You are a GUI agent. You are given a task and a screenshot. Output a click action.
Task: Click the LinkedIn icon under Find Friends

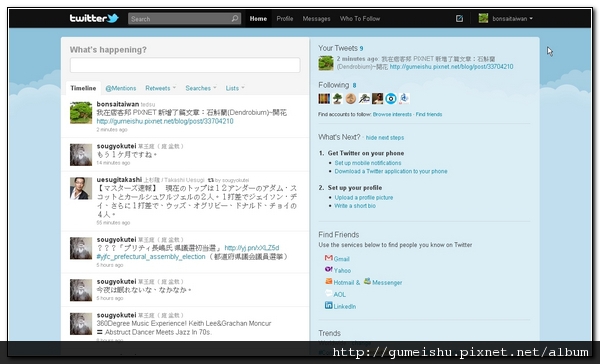328,305
